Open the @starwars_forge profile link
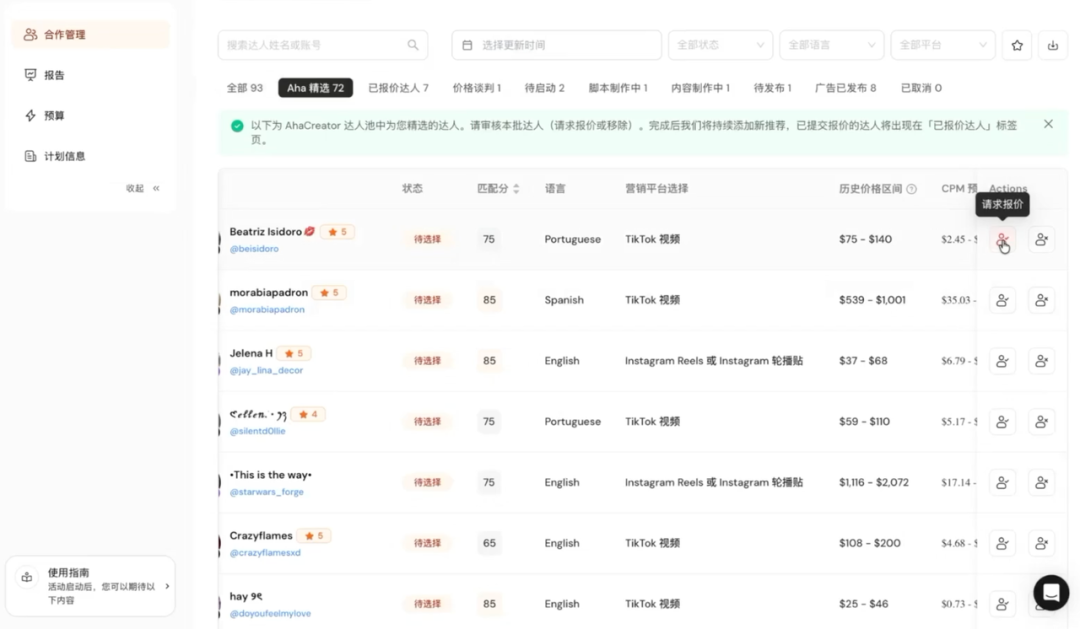 click(267, 492)
